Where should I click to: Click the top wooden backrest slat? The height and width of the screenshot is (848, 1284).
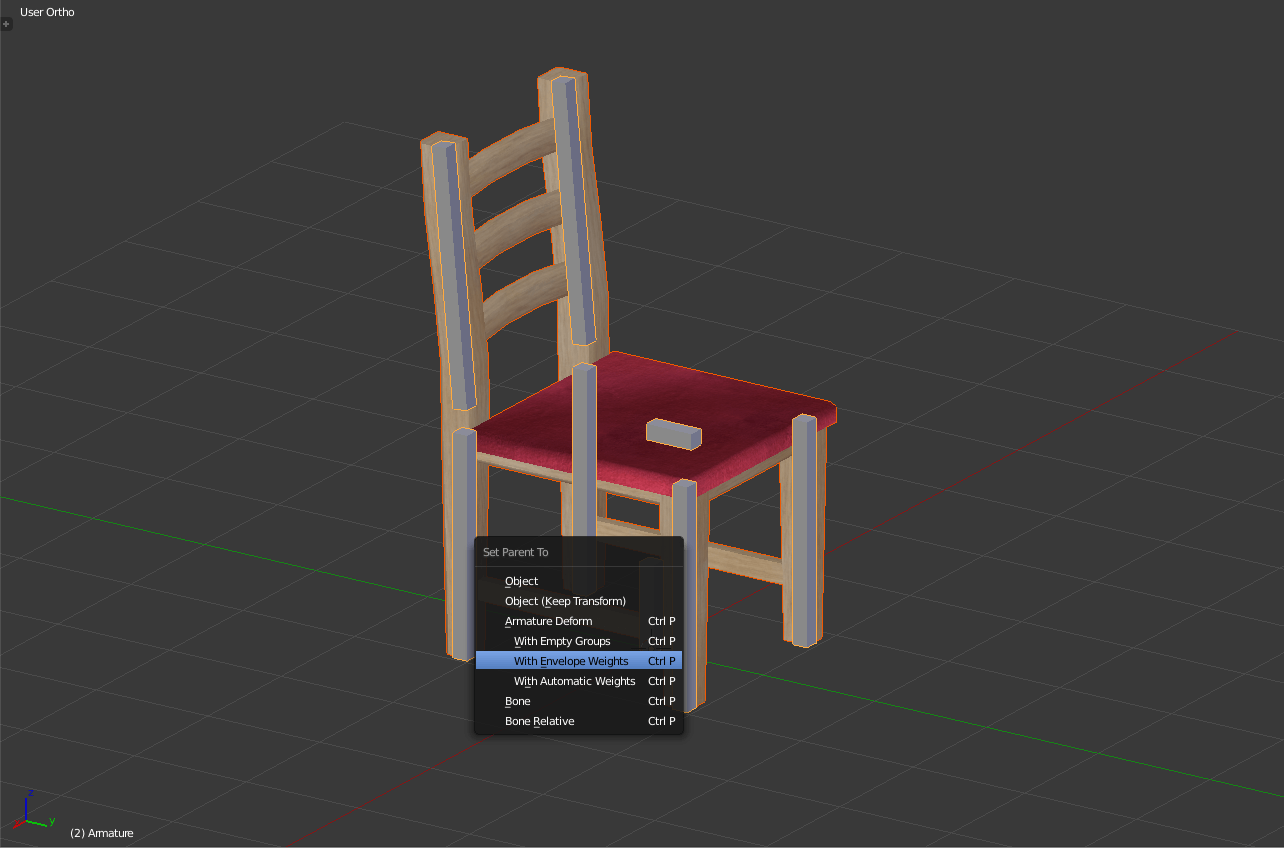click(510, 148)
